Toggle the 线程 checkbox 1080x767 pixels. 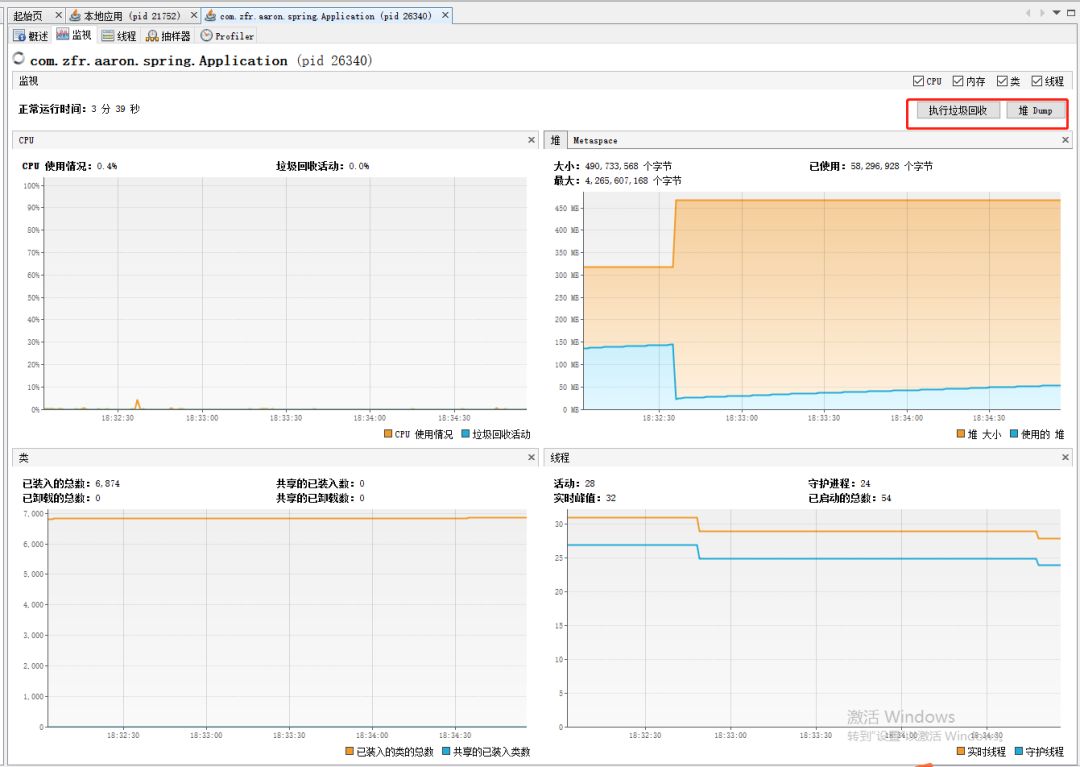pos(1037,81)
